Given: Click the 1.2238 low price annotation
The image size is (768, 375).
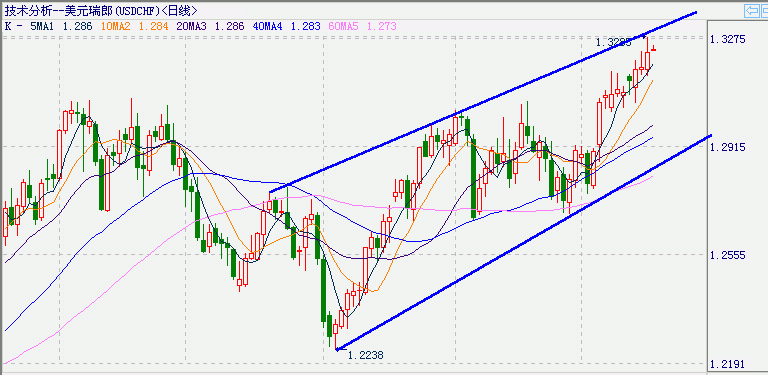Looking at the screenshot, I should pos(365,355).
